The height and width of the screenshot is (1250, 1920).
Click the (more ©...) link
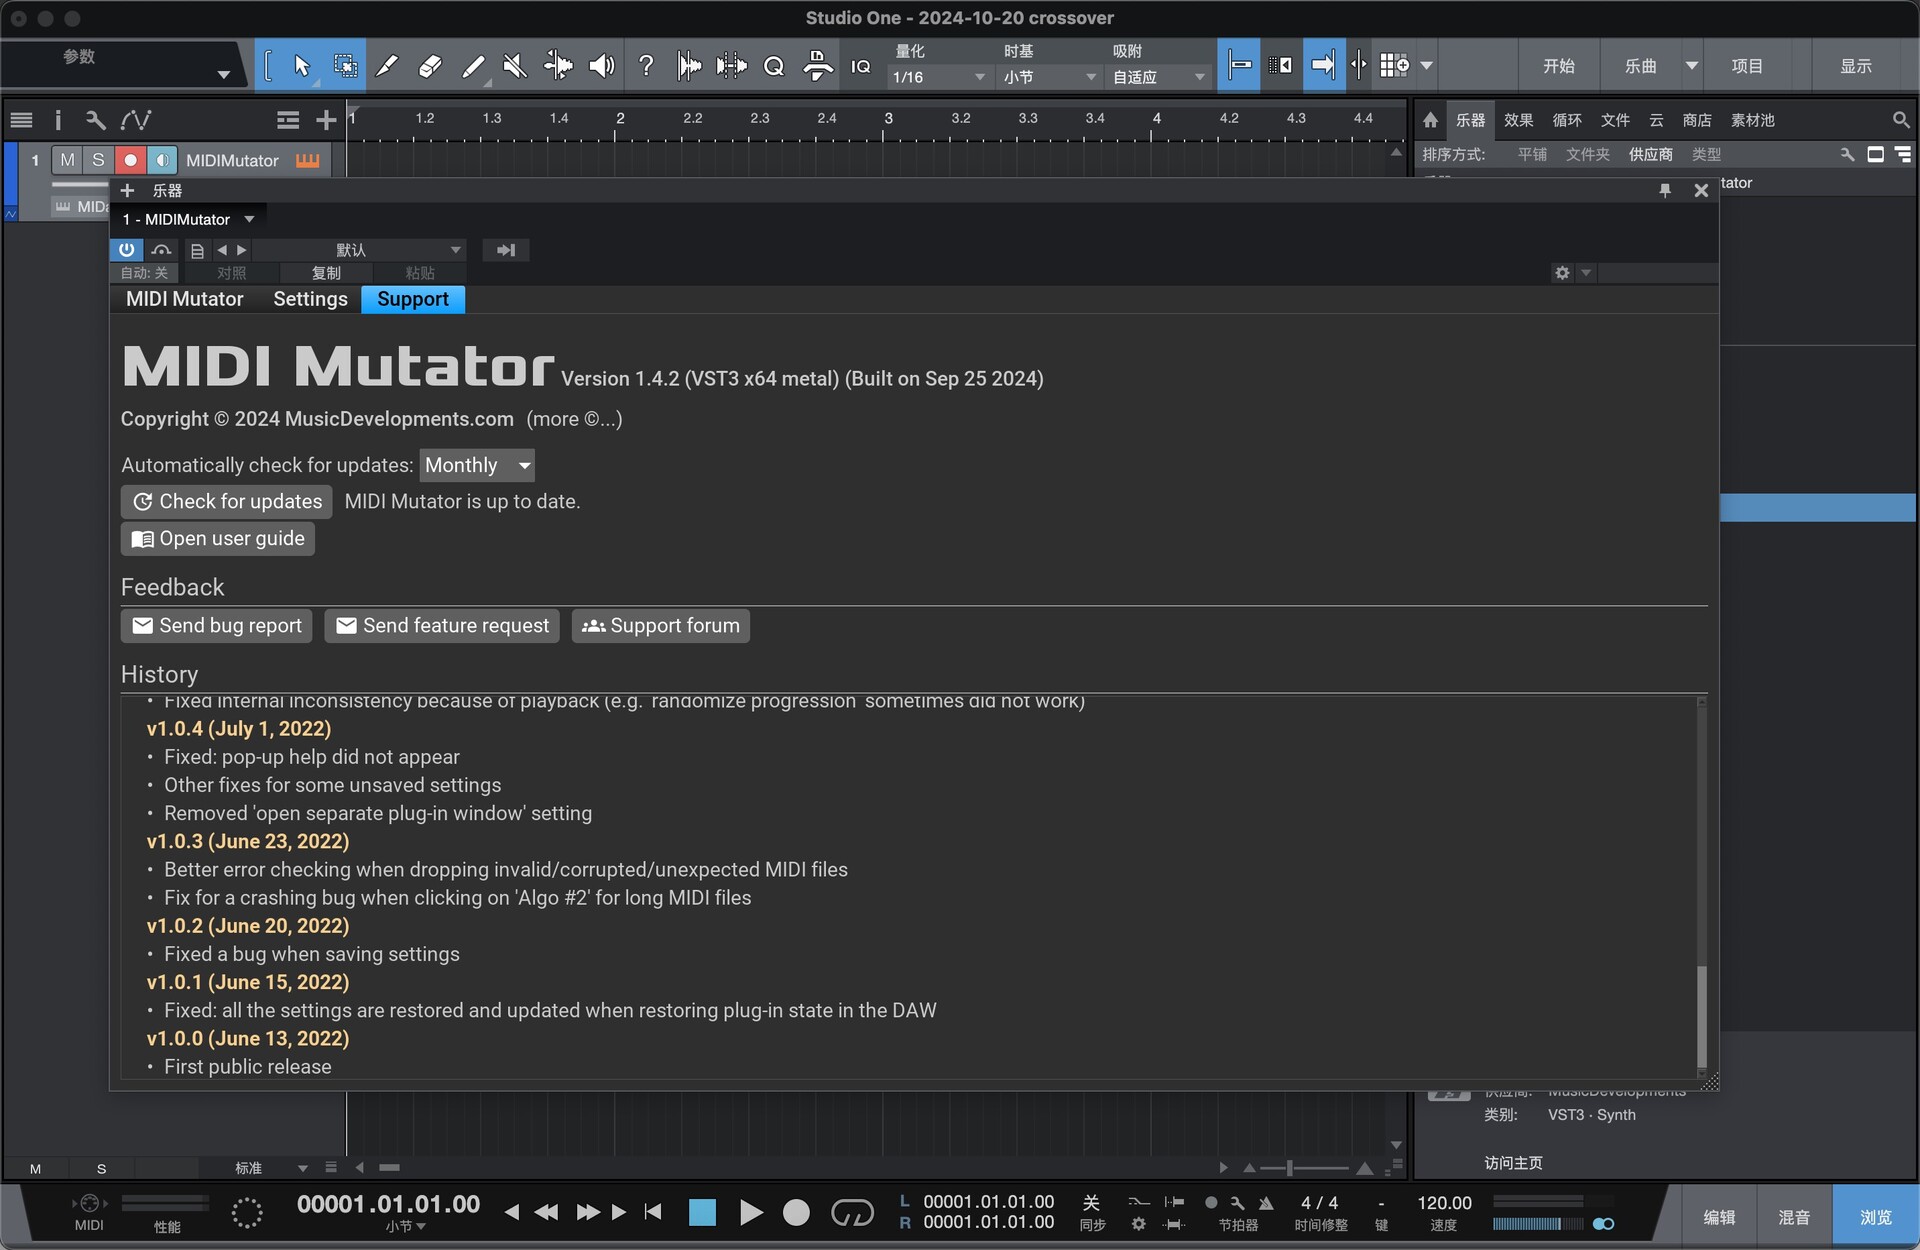[574, 419]
